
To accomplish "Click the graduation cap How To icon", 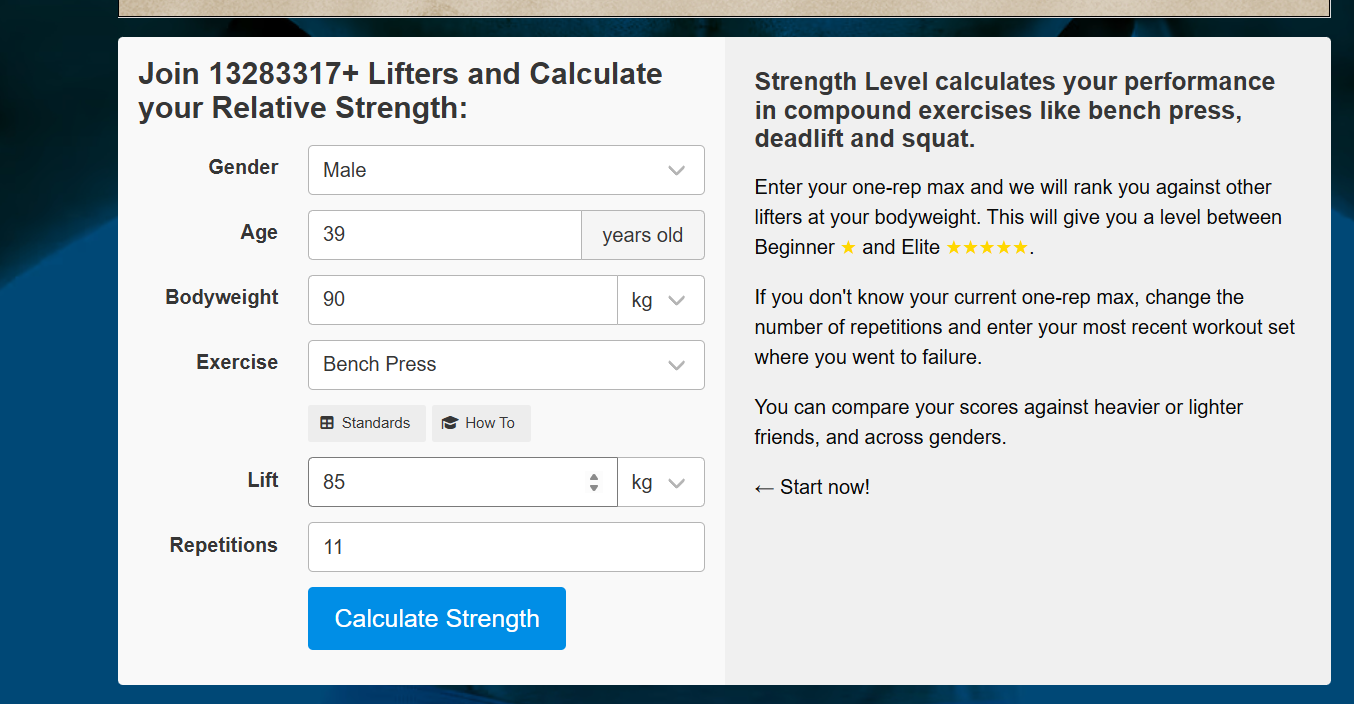I will pyautogui.click(x=450, y=423).
